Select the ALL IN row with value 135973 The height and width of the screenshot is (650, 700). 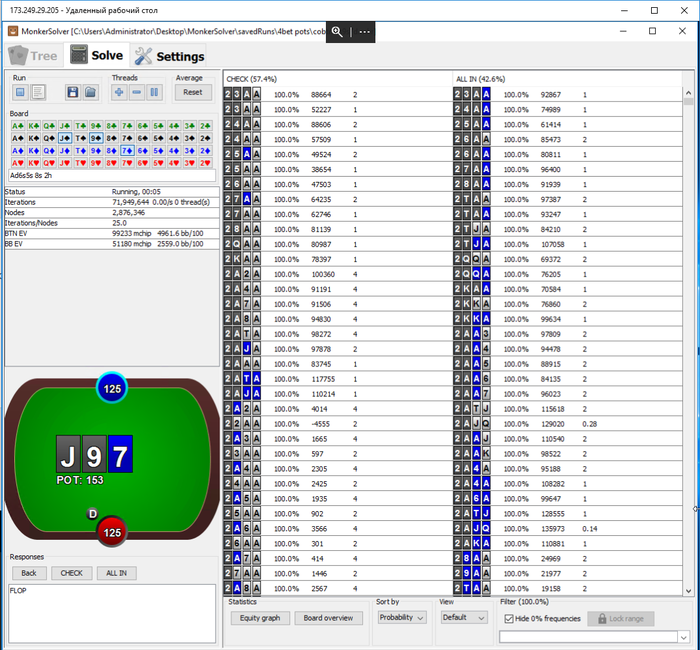coord(568,529)
